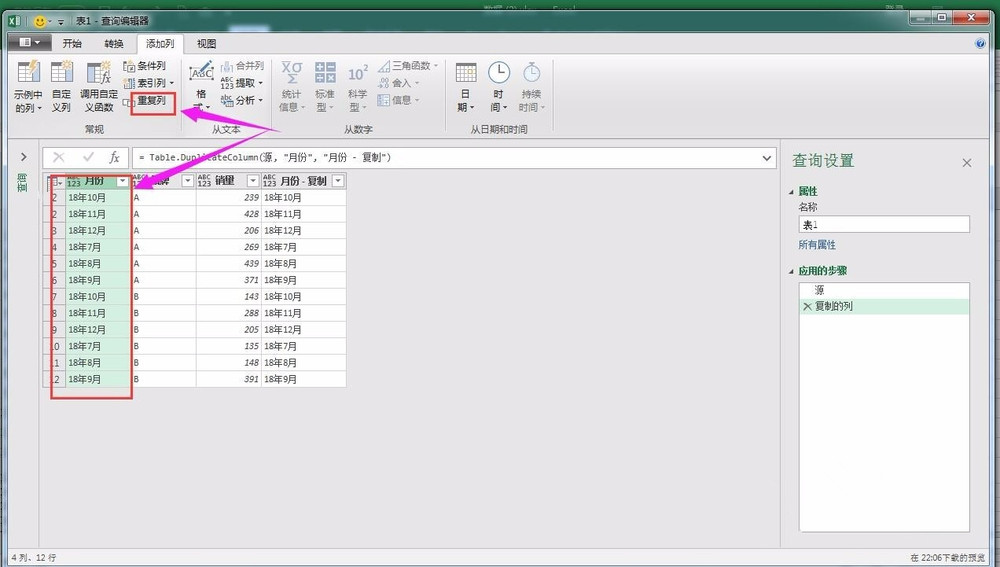Click the smiley feedback icon in title bar
Viewport: 1000px width, 567px height.
(40, 21)
